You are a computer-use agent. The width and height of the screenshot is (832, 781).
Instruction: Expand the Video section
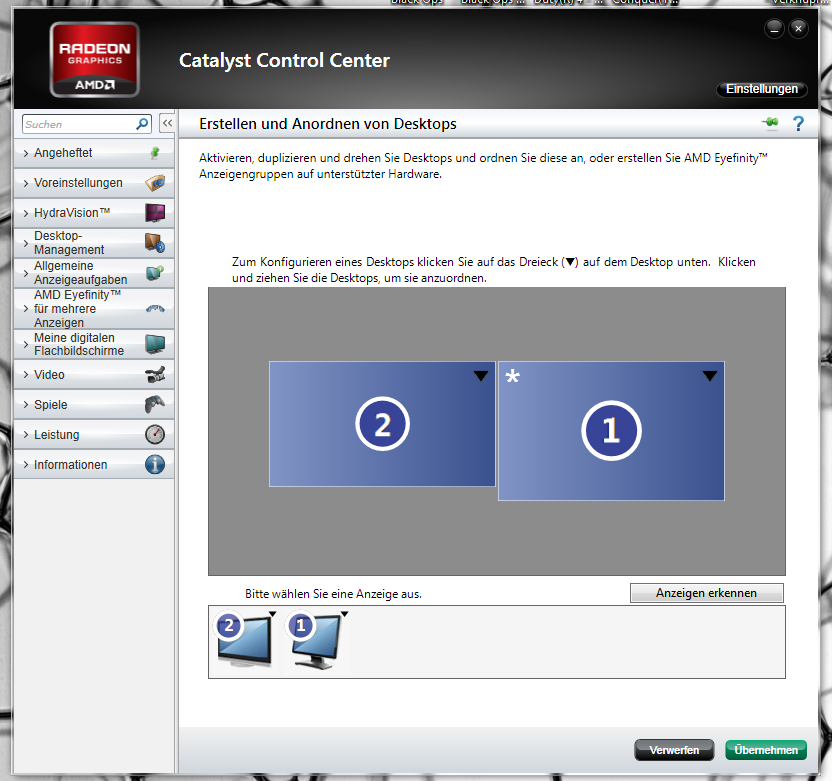(94, 375)
